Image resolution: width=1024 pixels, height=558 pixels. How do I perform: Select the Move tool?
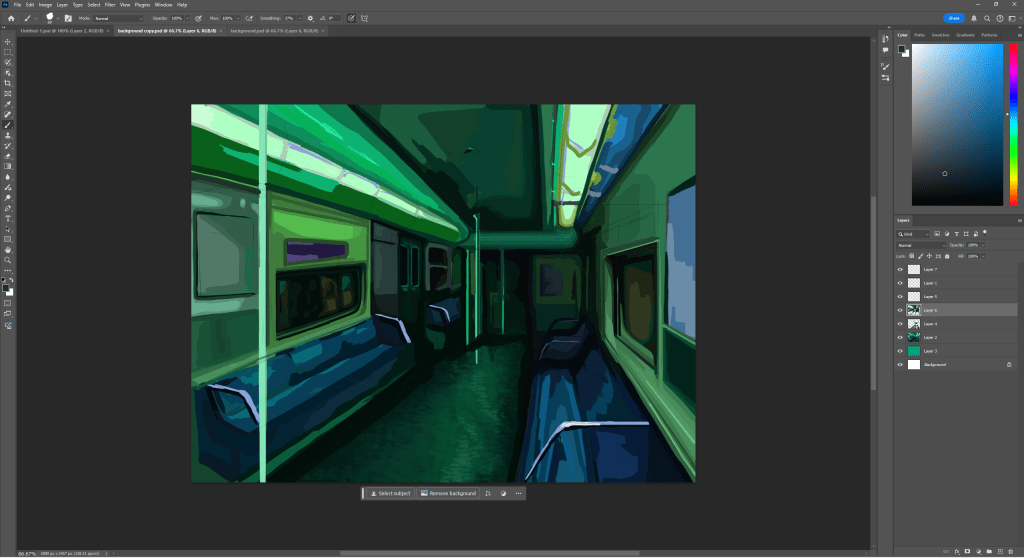point(8,41)
